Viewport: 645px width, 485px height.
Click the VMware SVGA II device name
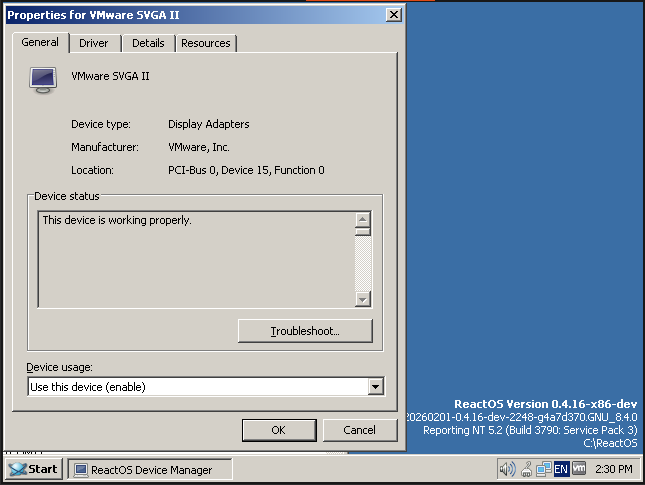pos(110,76)
